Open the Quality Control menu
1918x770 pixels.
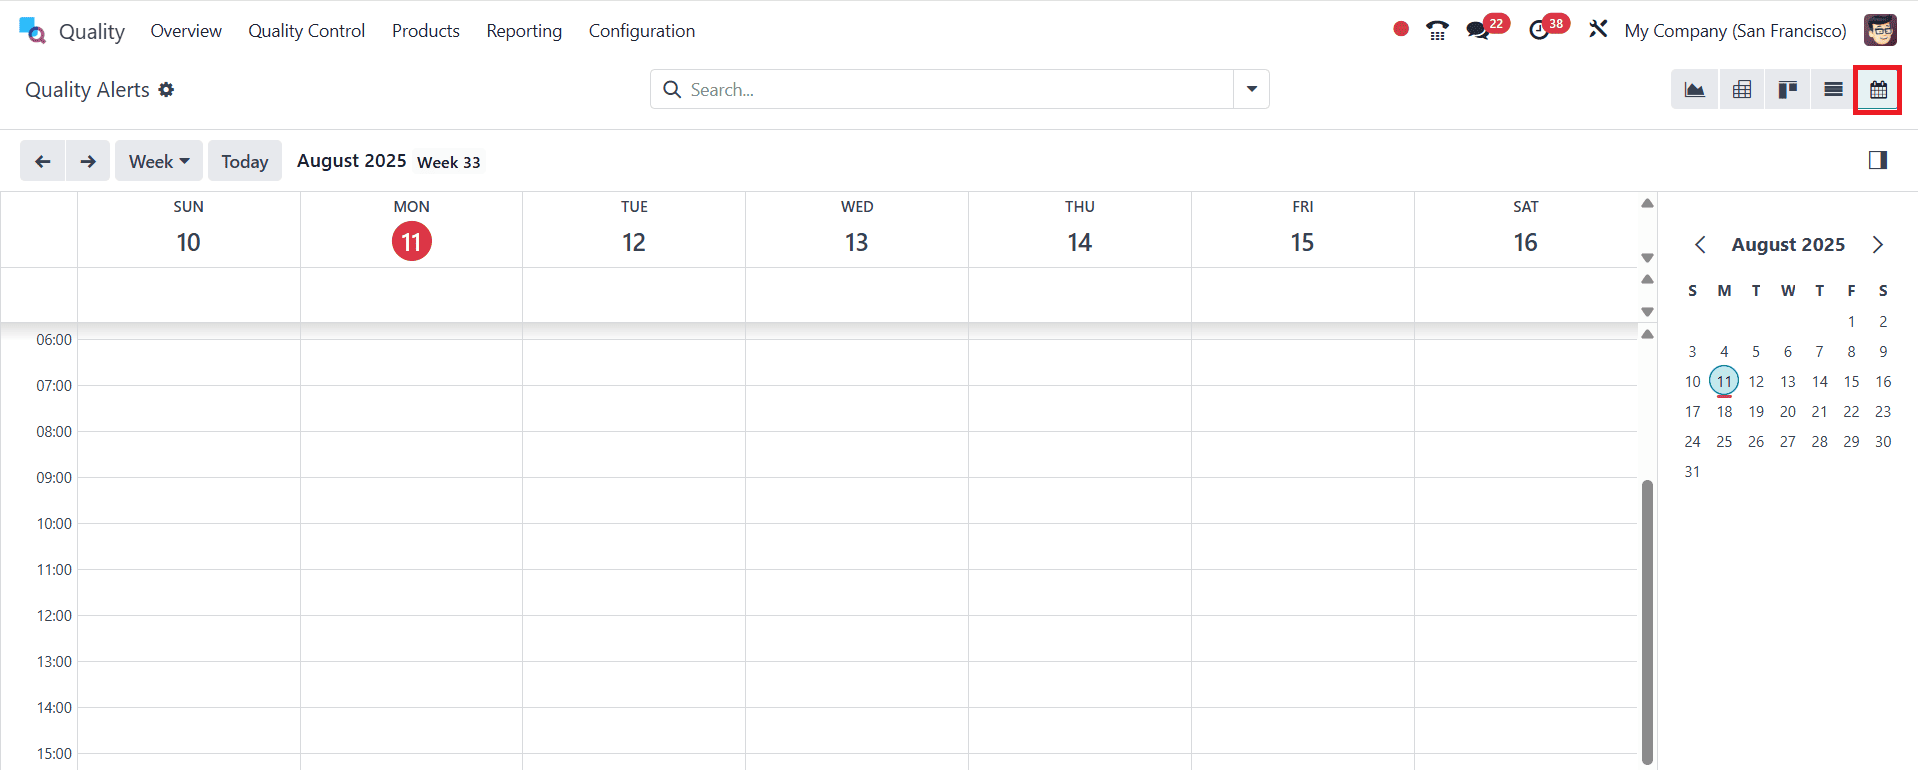306,31
